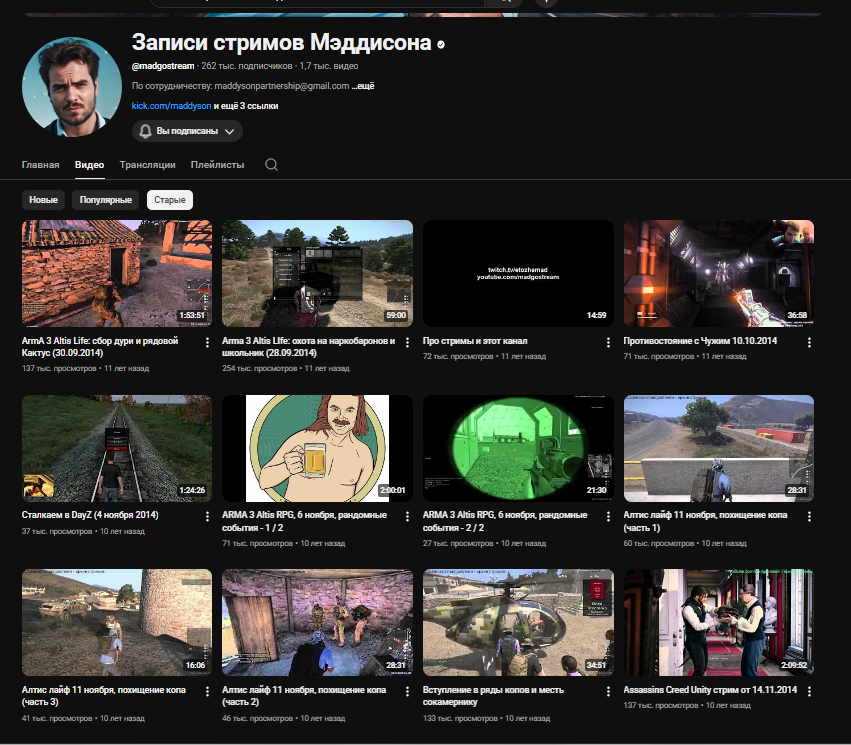This screenshot has height=745, width=851.
Task: Click the @madgostream handle
Action: [163, 66]
